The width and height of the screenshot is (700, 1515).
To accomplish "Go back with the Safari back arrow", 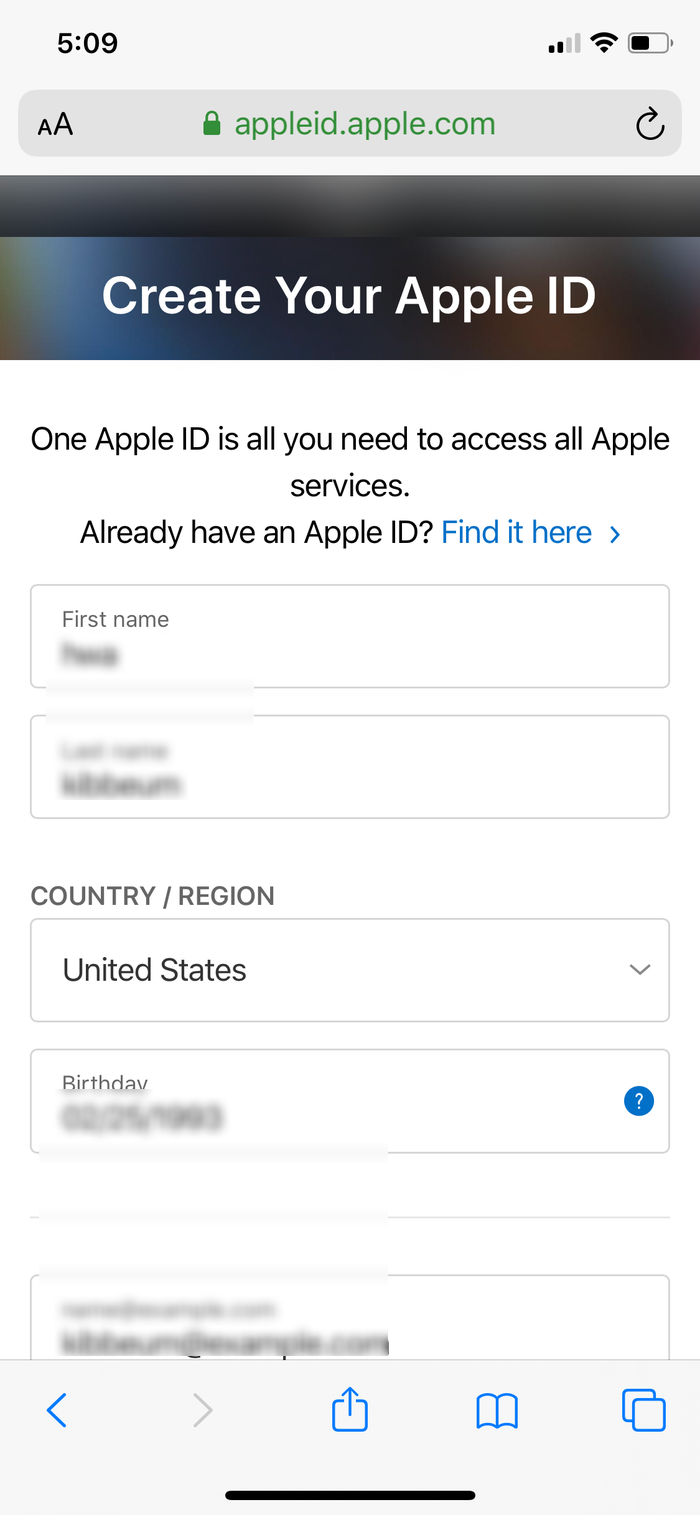I will 57,1410.
